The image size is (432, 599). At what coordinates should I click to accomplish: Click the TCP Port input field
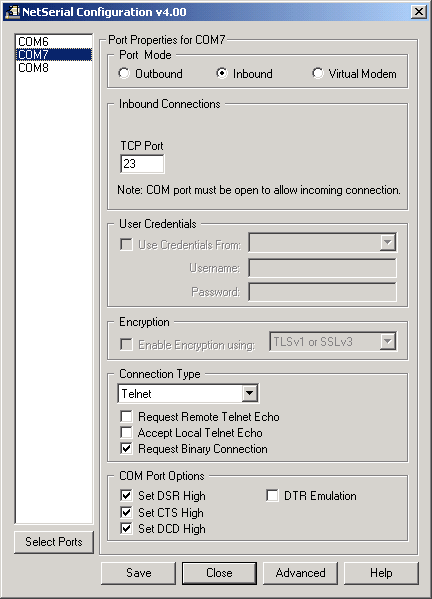(142, 164)
